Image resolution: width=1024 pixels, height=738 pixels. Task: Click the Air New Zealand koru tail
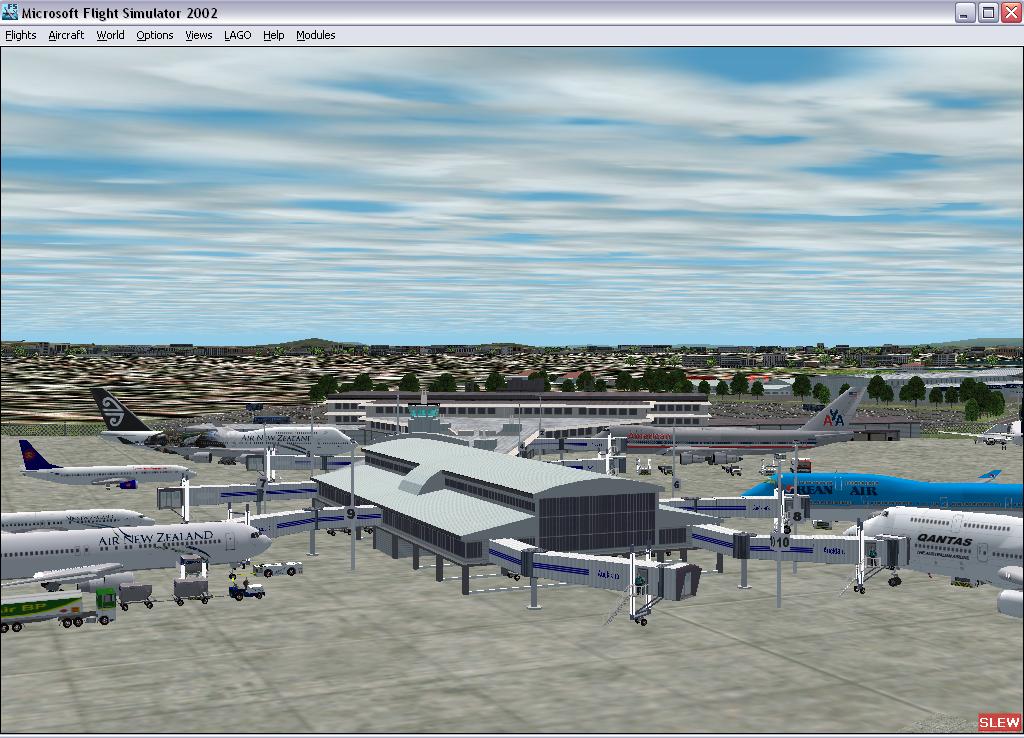118,409
